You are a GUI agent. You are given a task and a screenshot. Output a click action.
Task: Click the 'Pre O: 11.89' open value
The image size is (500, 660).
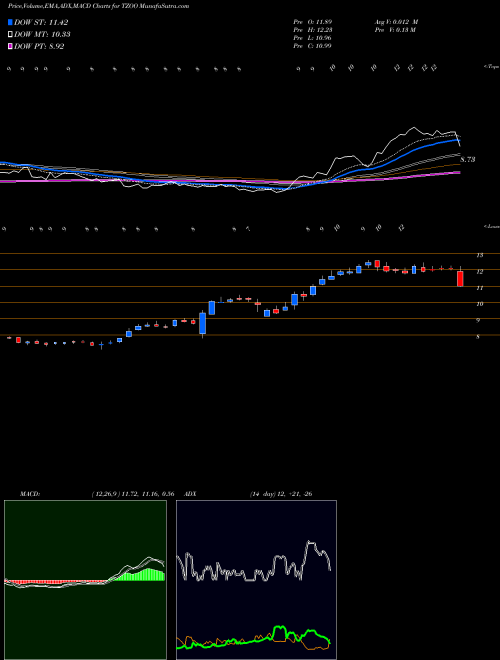tap(314, 22)
